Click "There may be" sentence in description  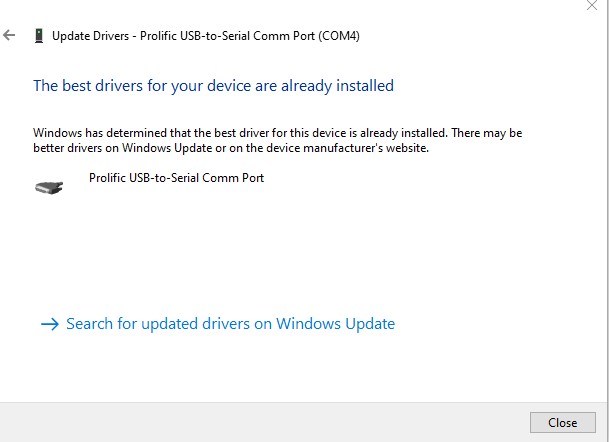(x=487, y=133)
